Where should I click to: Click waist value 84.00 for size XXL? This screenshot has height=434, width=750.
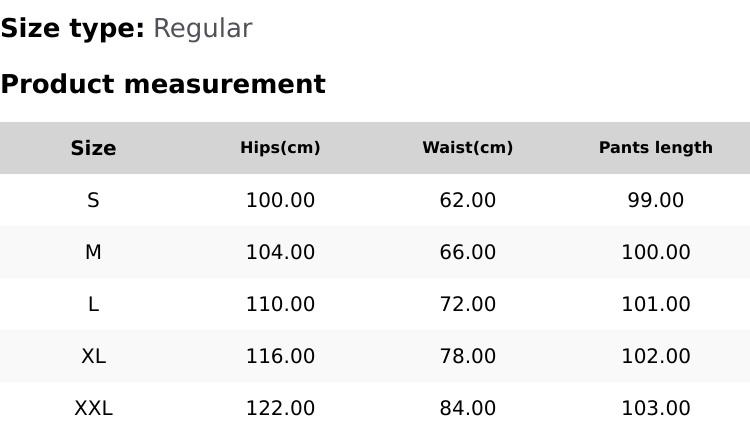[467, 409]
